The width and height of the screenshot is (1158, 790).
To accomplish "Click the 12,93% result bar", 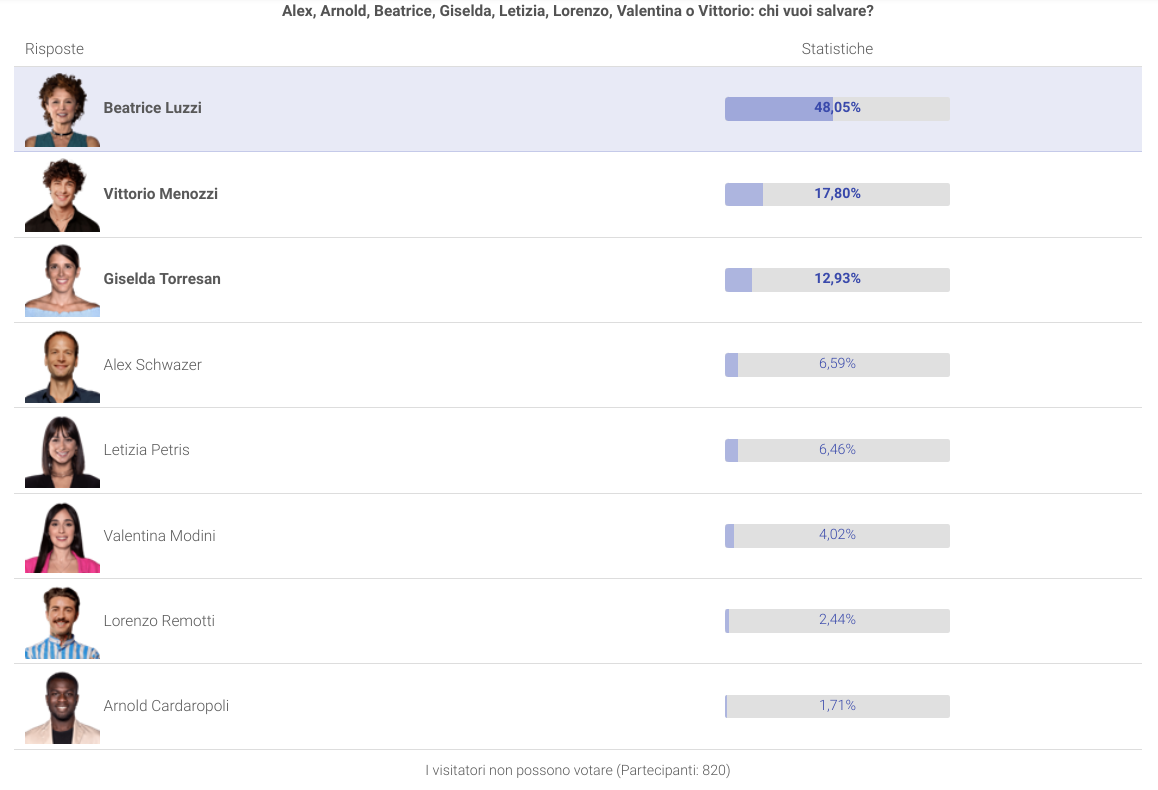I will pyautogui.click(x=837, y=279).
